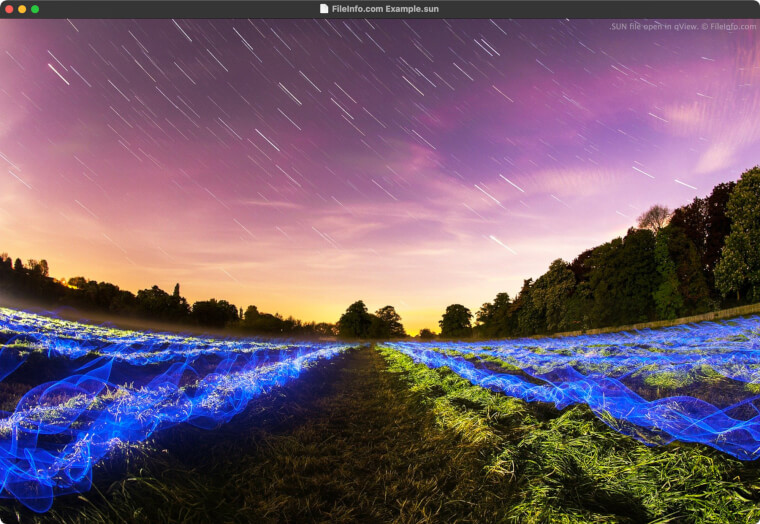The height and width of the screenshot is (524, 760).
Task: Click the purple sky in image center
Action: point(380,150)
